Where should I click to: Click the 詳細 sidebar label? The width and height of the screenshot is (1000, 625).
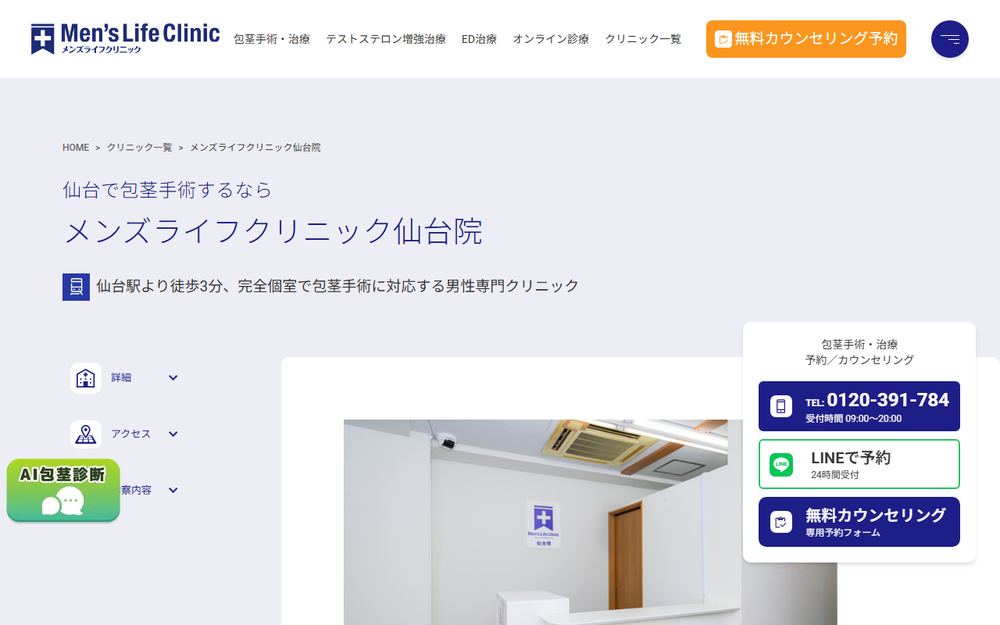pos(121,378)
